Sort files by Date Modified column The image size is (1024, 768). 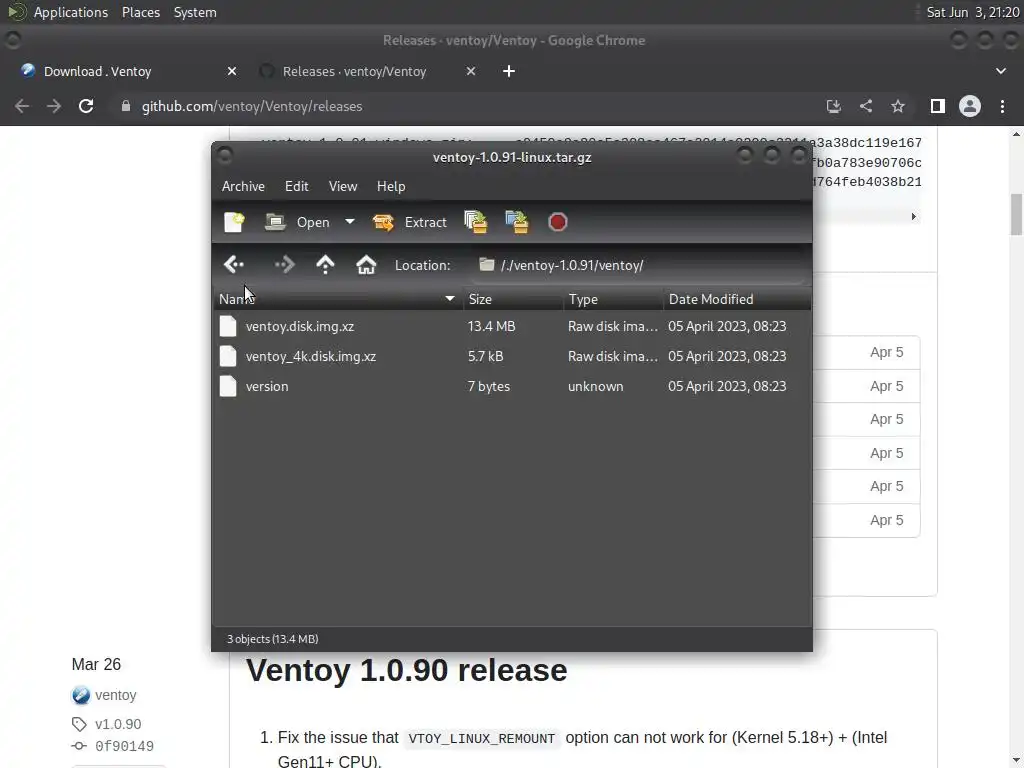737,299
